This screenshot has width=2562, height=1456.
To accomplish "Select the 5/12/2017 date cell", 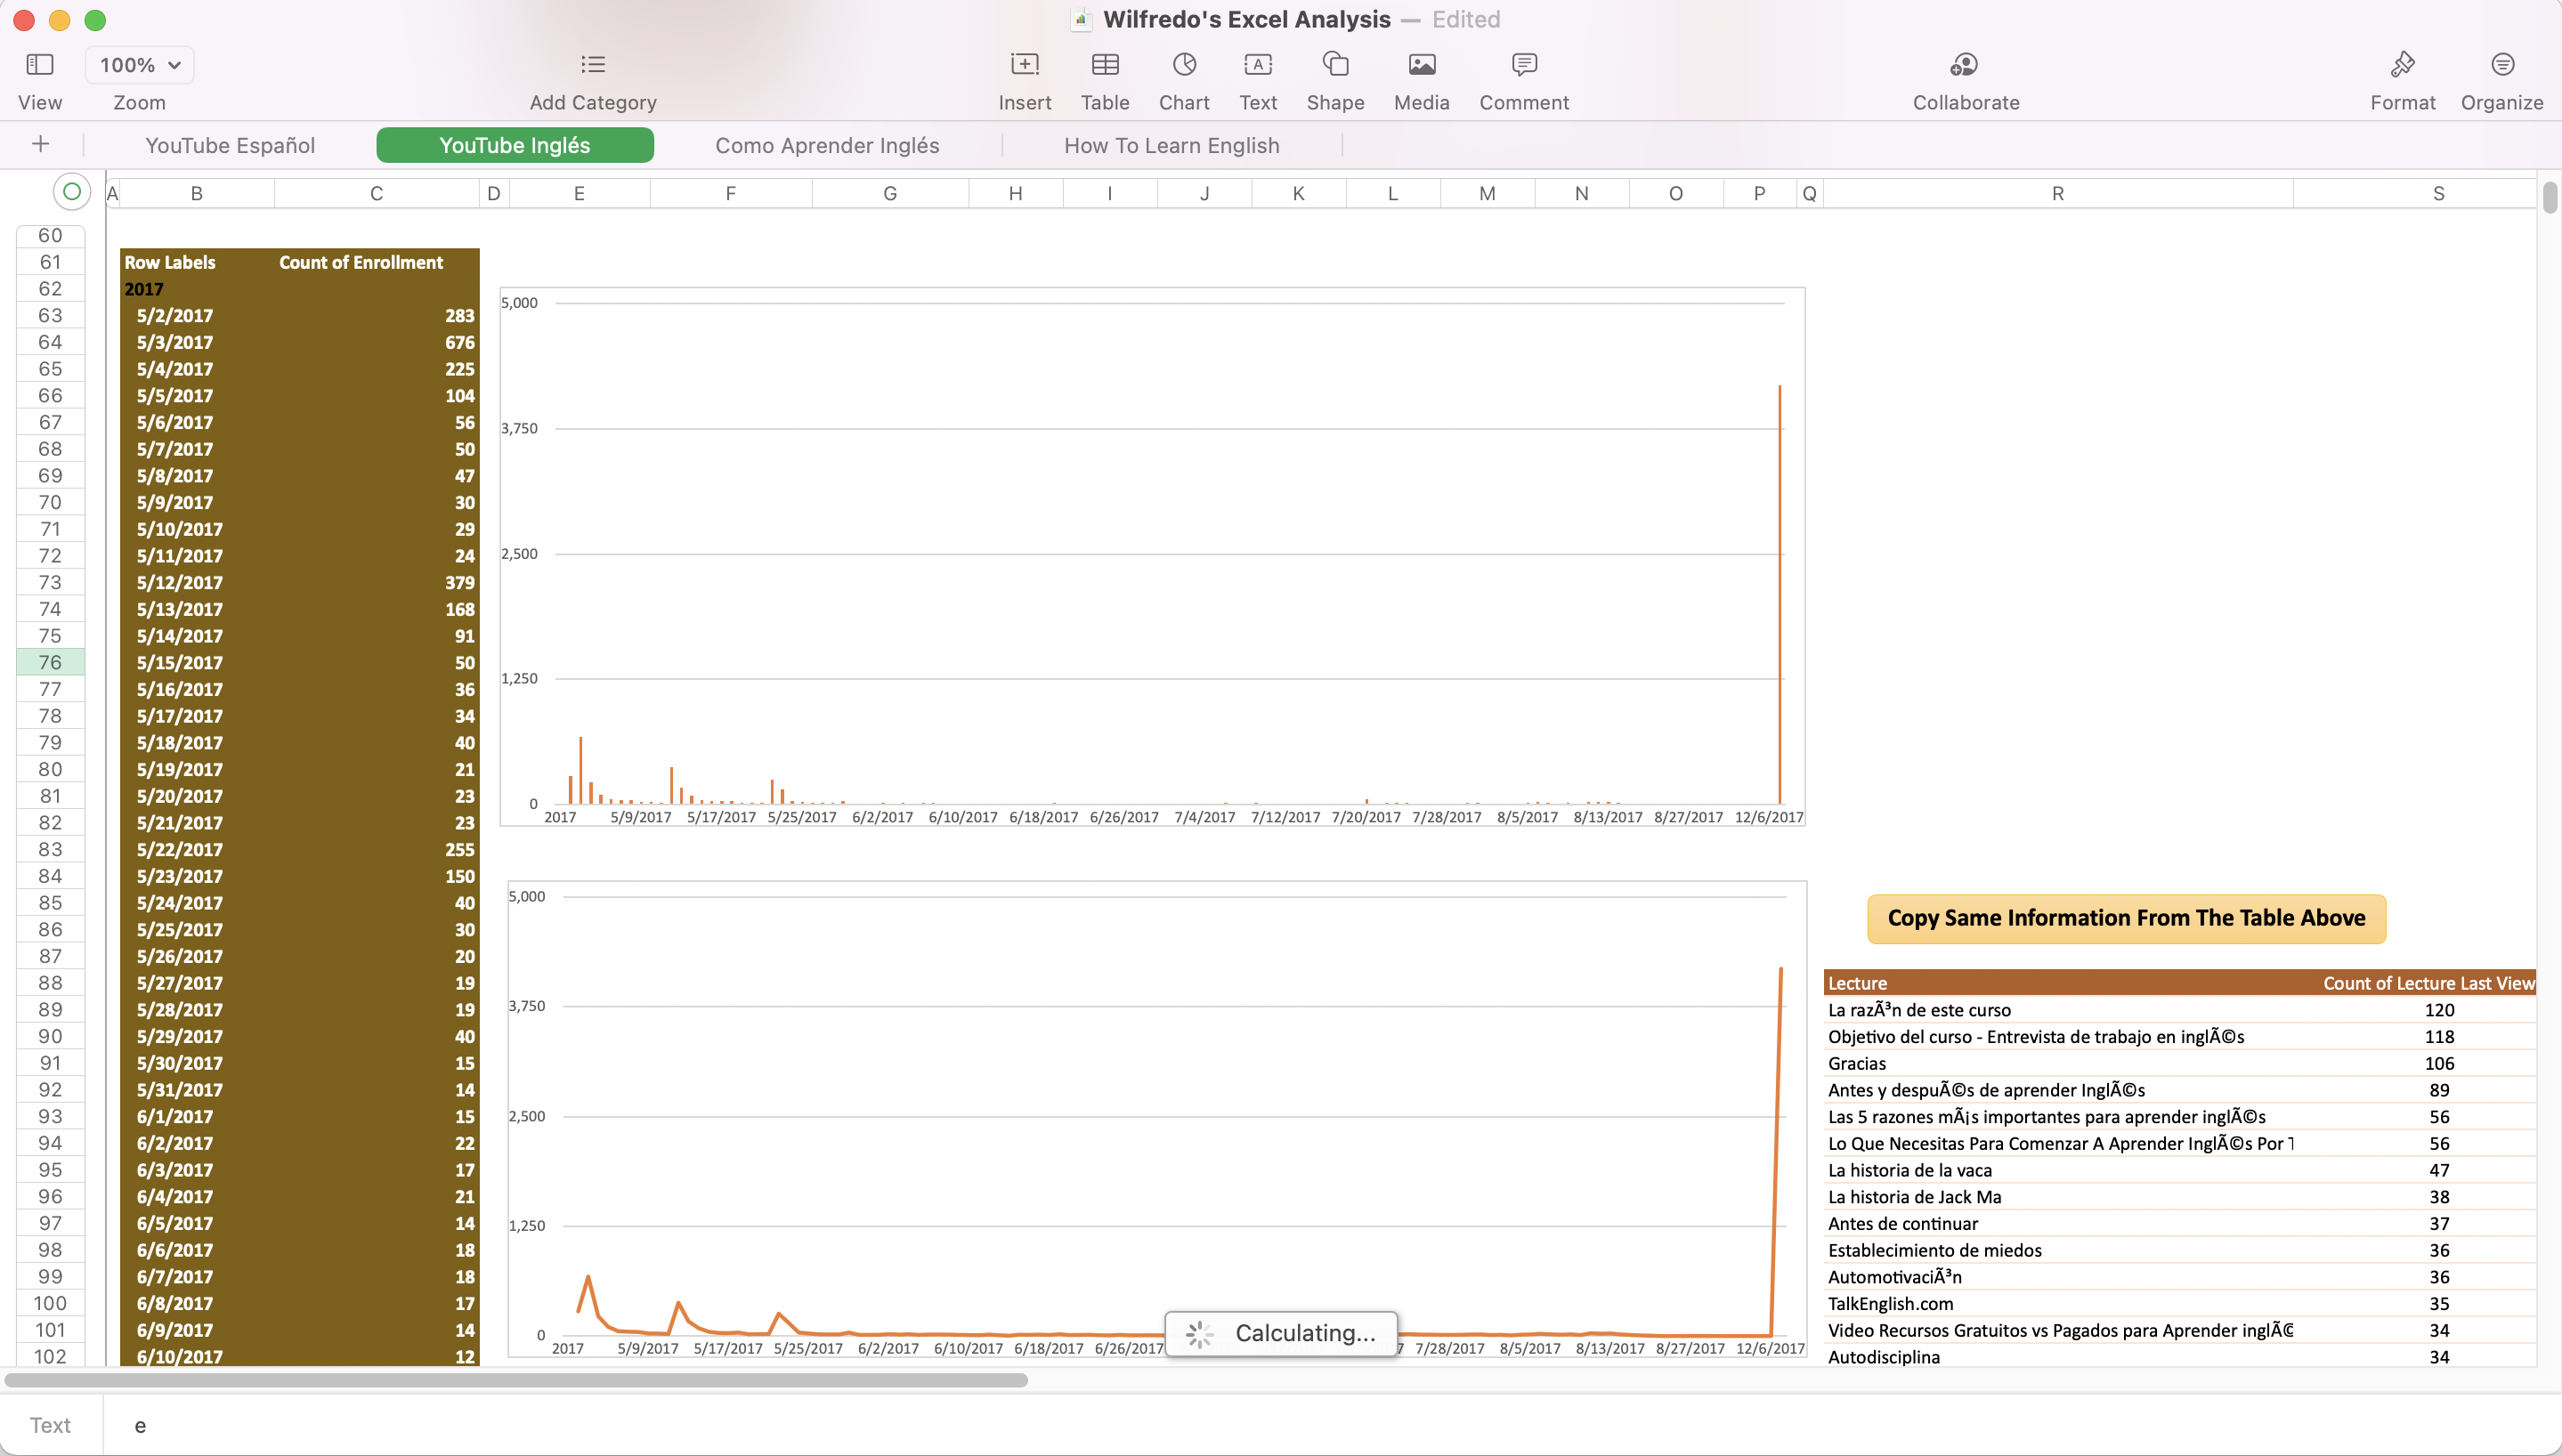I will (x=197, y=582).
